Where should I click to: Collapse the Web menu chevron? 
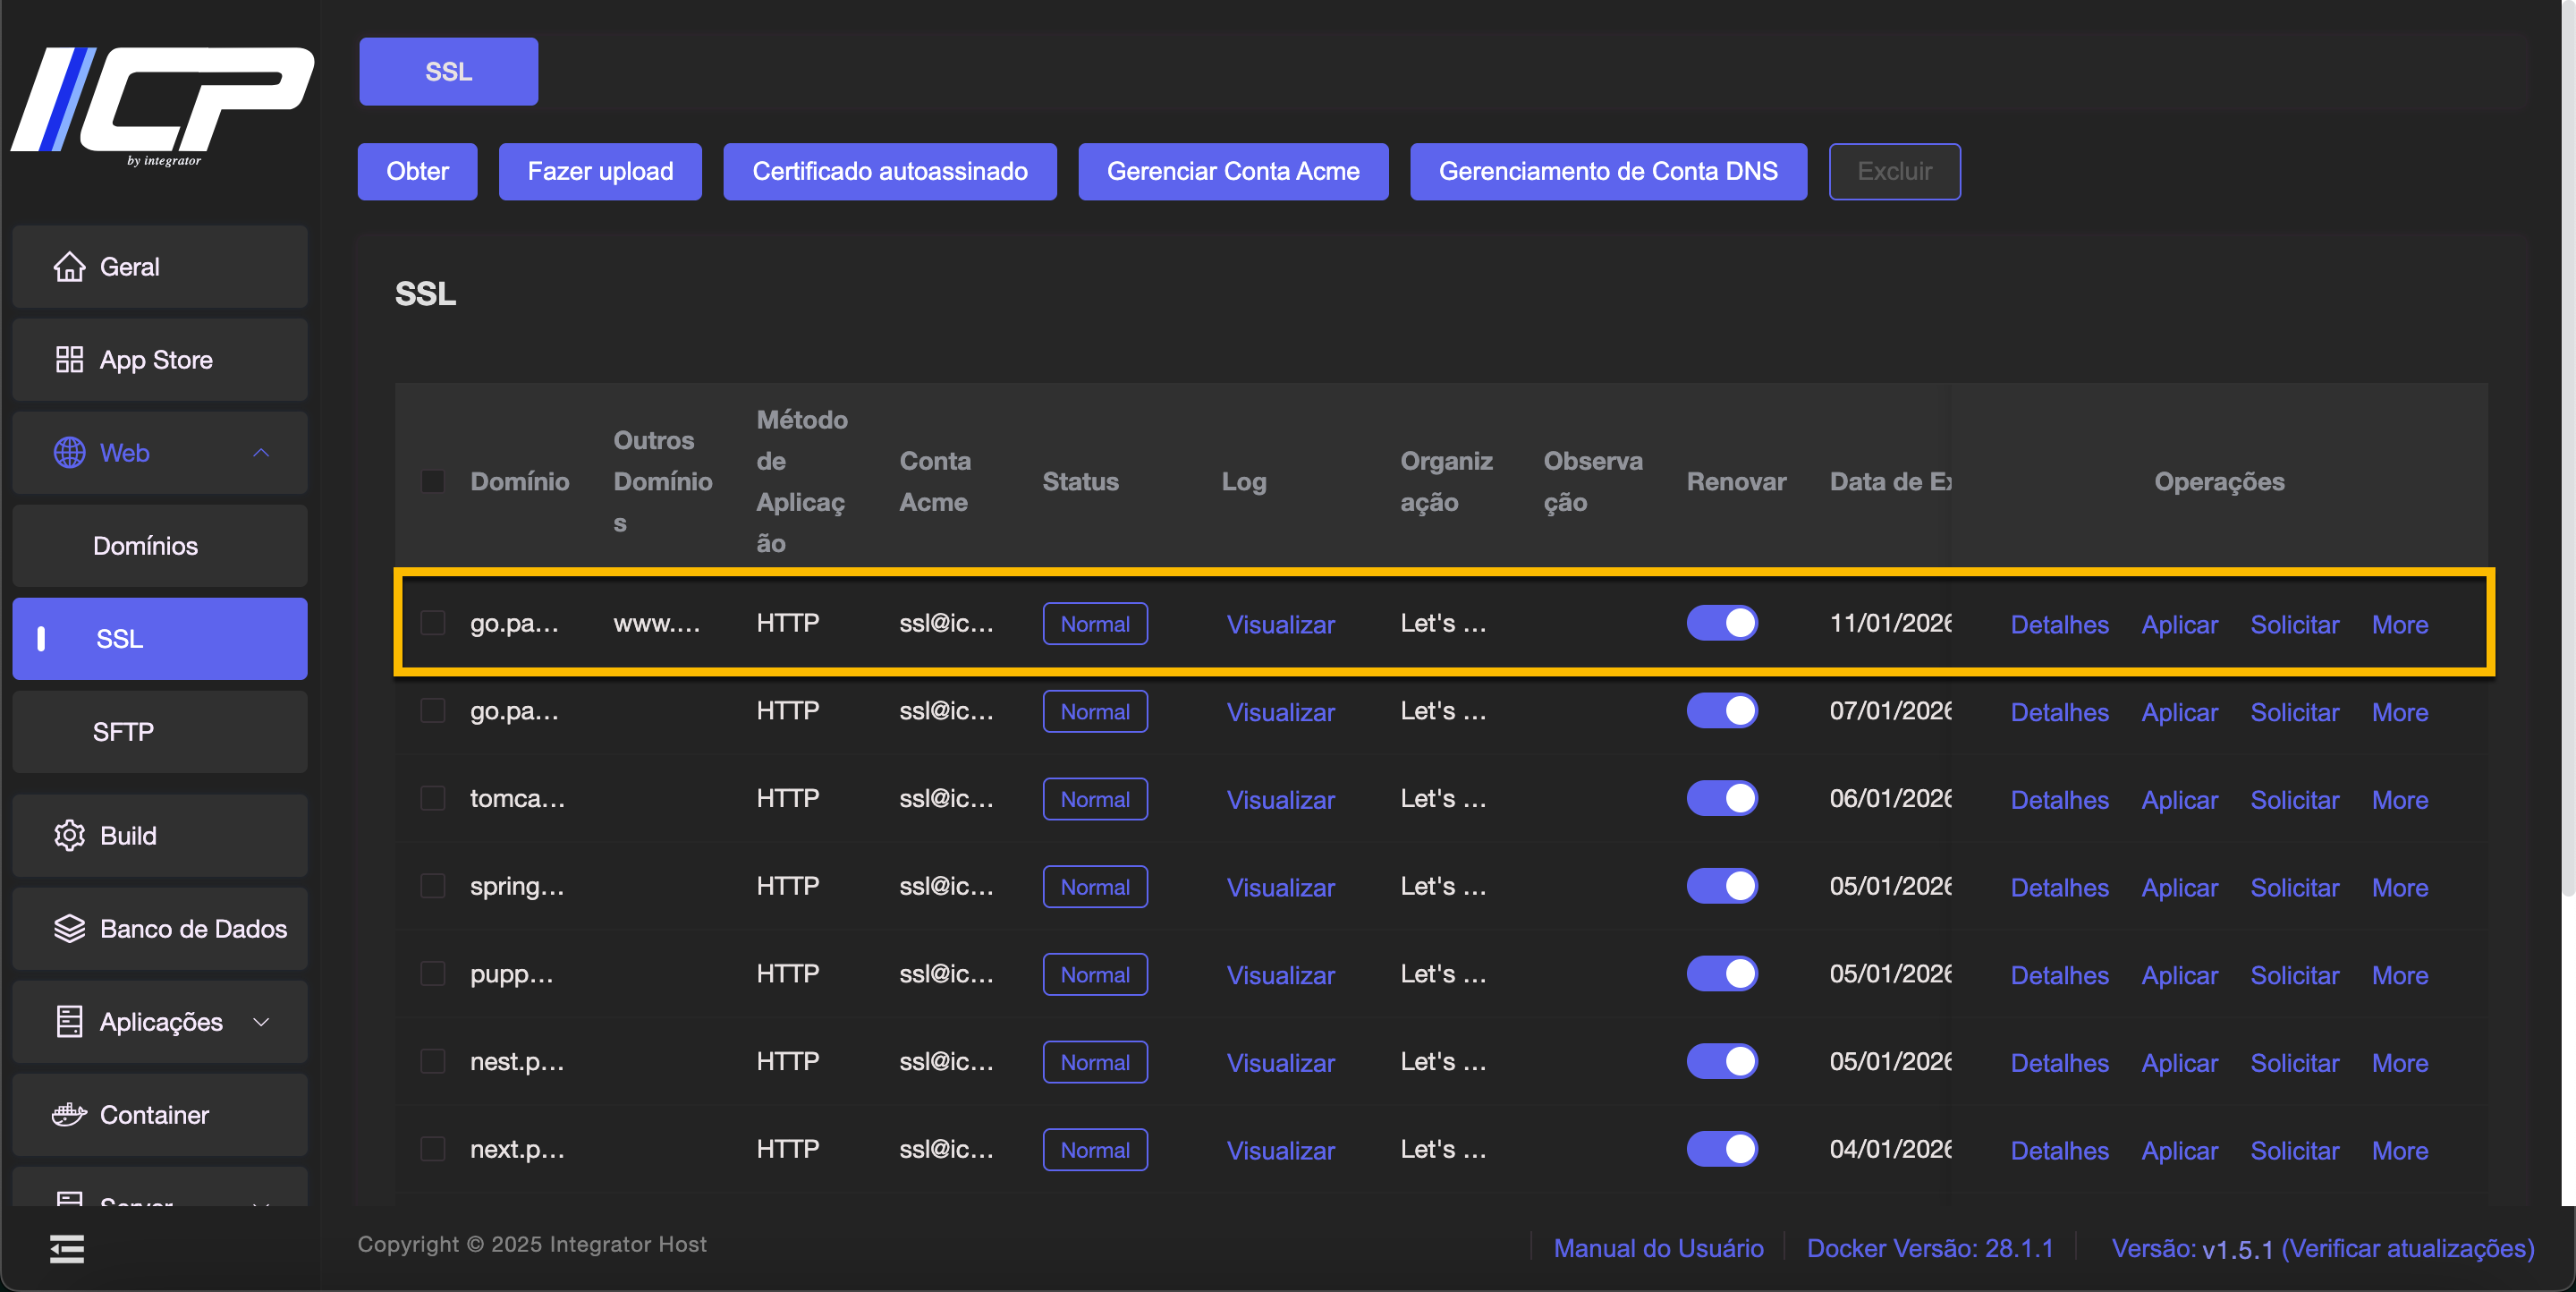(261, 453)
